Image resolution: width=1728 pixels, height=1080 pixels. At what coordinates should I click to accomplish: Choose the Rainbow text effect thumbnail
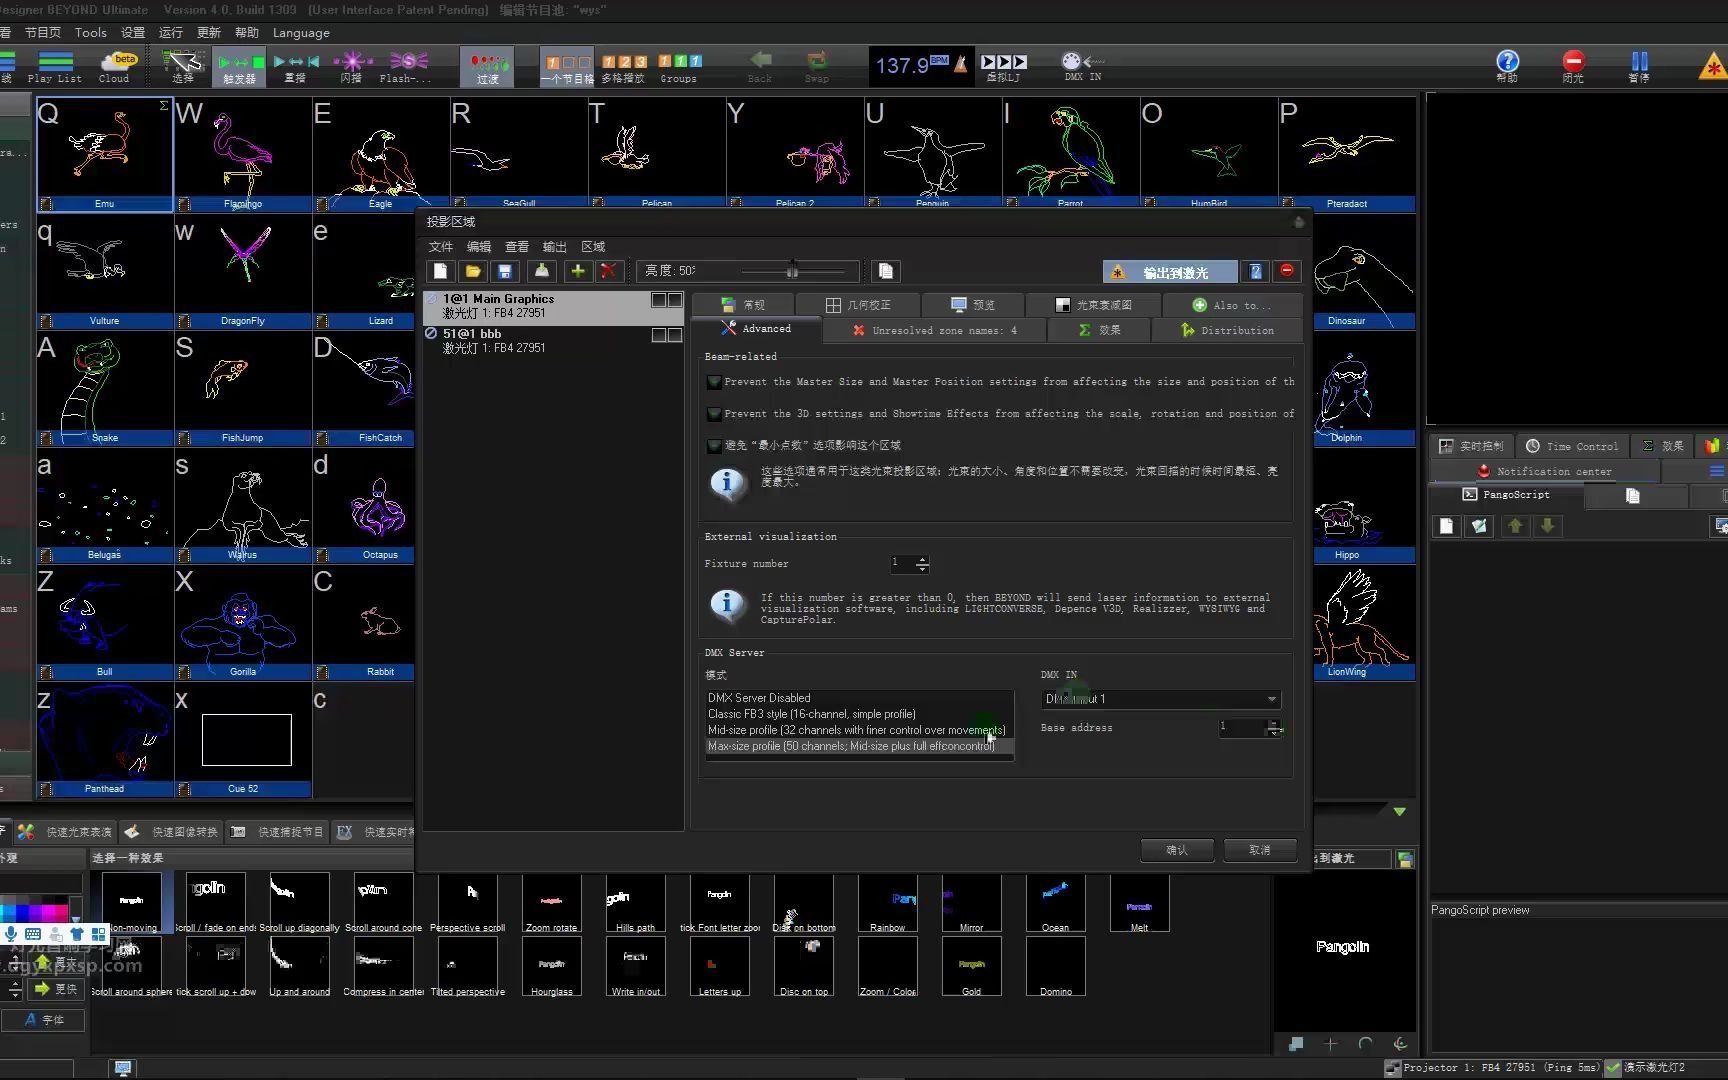[x=887, y=904]
